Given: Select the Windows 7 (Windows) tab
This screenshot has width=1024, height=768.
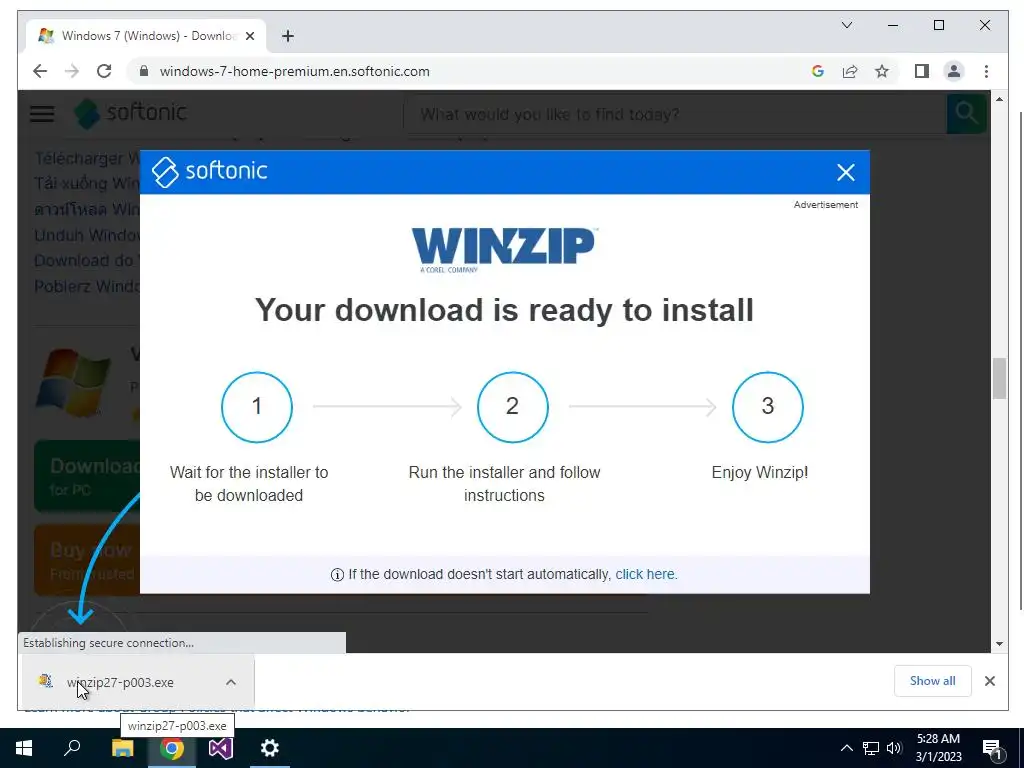Looking at the screenshot, I should (146, 36).
